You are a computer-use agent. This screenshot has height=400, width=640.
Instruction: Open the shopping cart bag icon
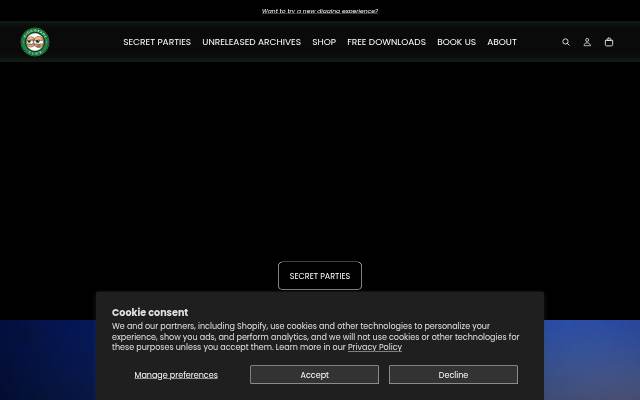coord(609,42)
